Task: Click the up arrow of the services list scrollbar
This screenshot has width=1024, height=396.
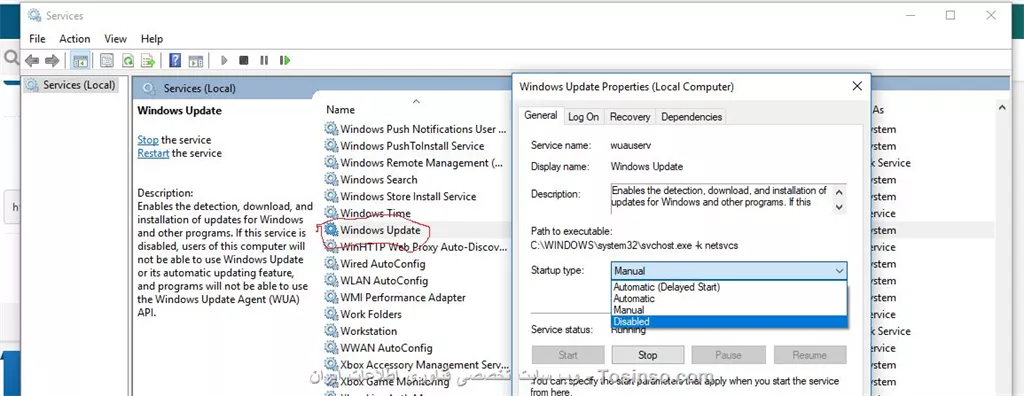Action: tap(1001, 107)
